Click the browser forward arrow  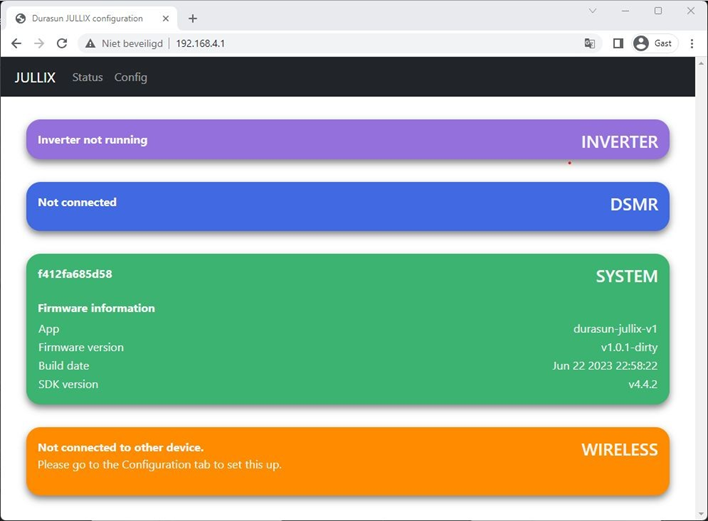pyautogui.click(x=39, y=44)
